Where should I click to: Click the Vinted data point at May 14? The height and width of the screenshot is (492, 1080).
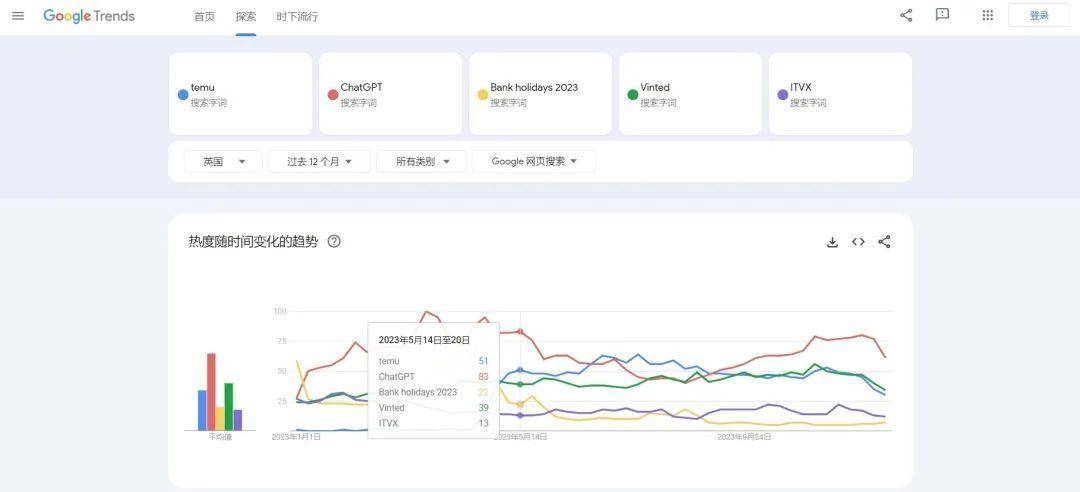point(520,384)
